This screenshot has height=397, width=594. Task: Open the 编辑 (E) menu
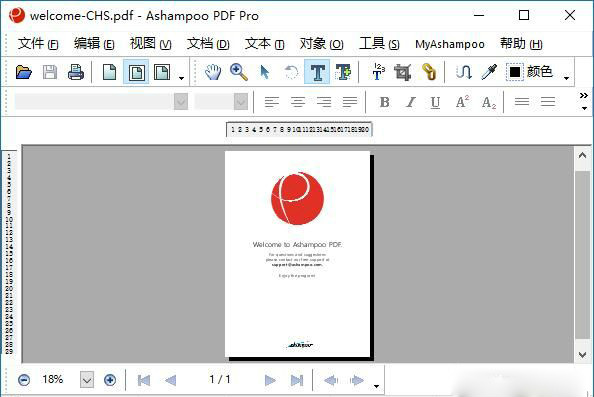click(94, 44)
